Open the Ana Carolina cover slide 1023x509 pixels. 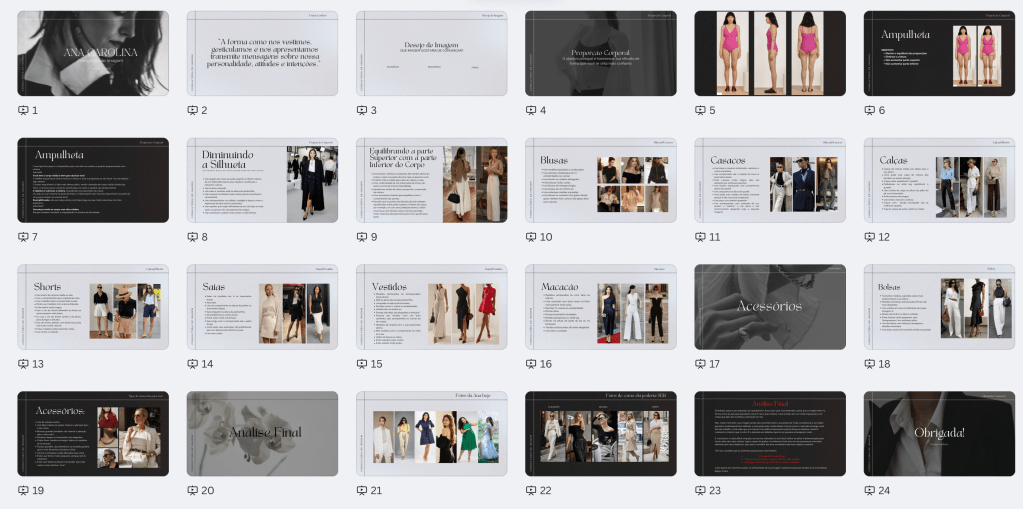pos(93,53)
